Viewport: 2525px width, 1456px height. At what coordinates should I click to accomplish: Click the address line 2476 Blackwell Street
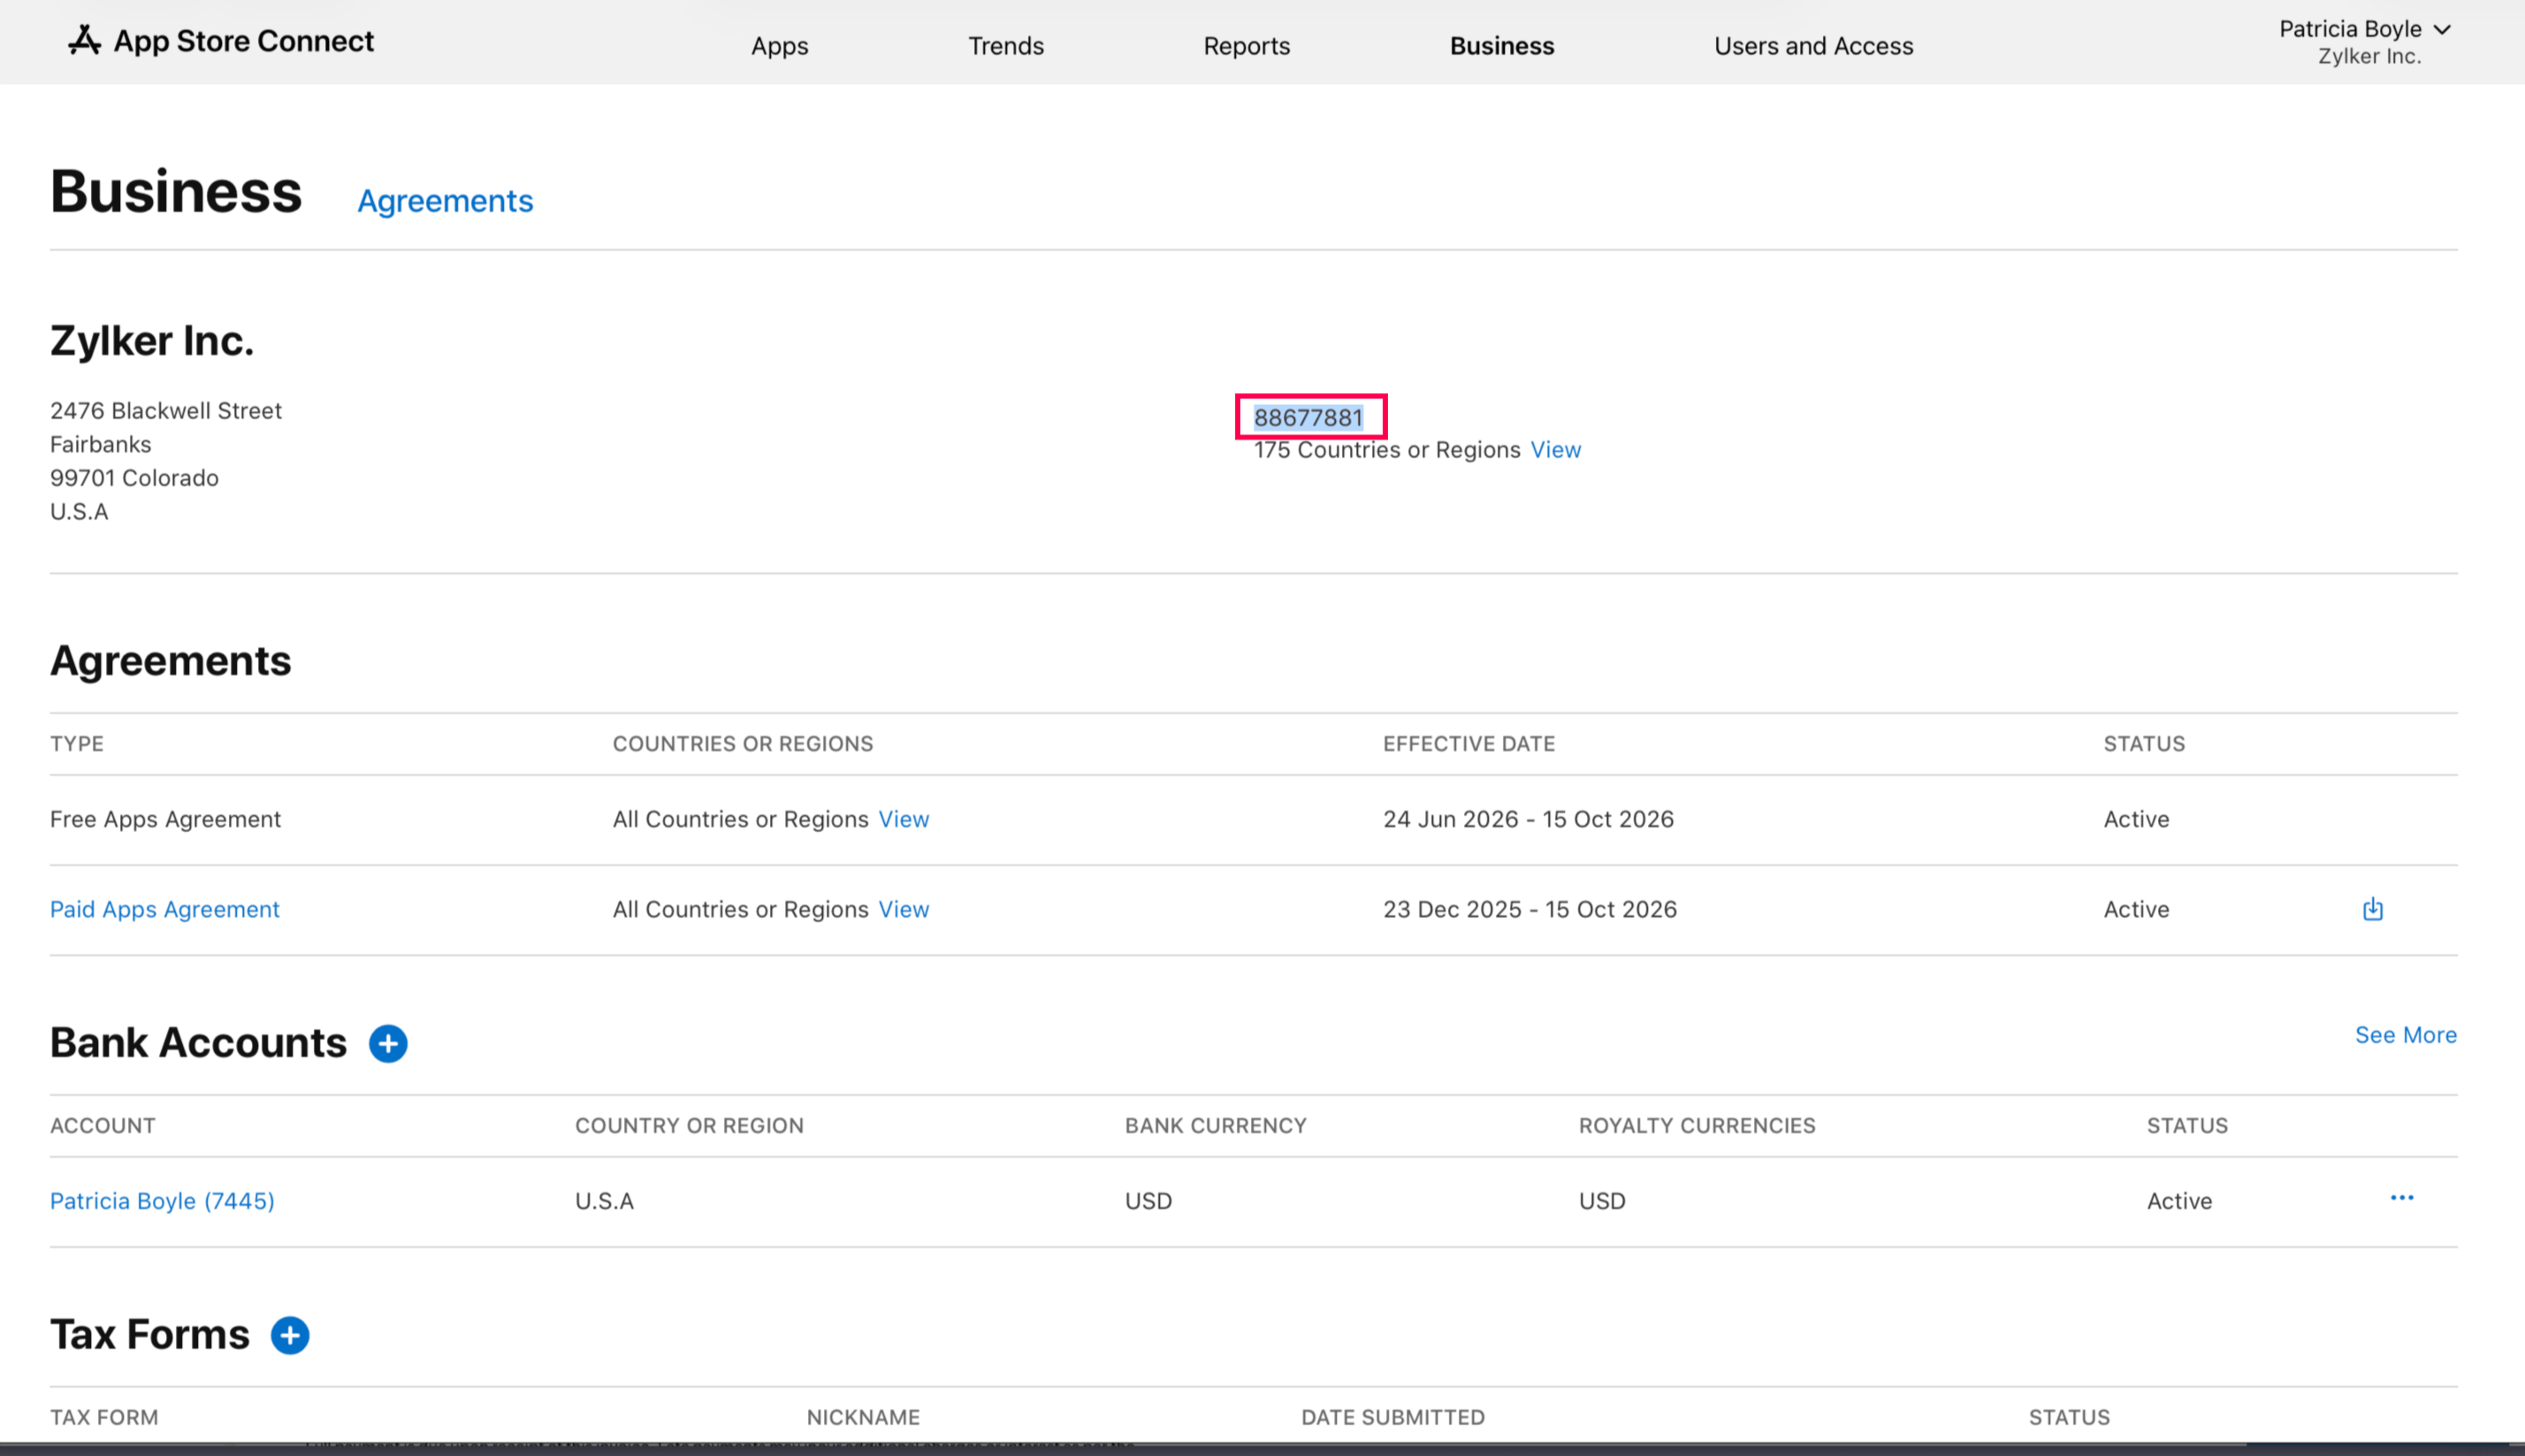pos(166,411)
